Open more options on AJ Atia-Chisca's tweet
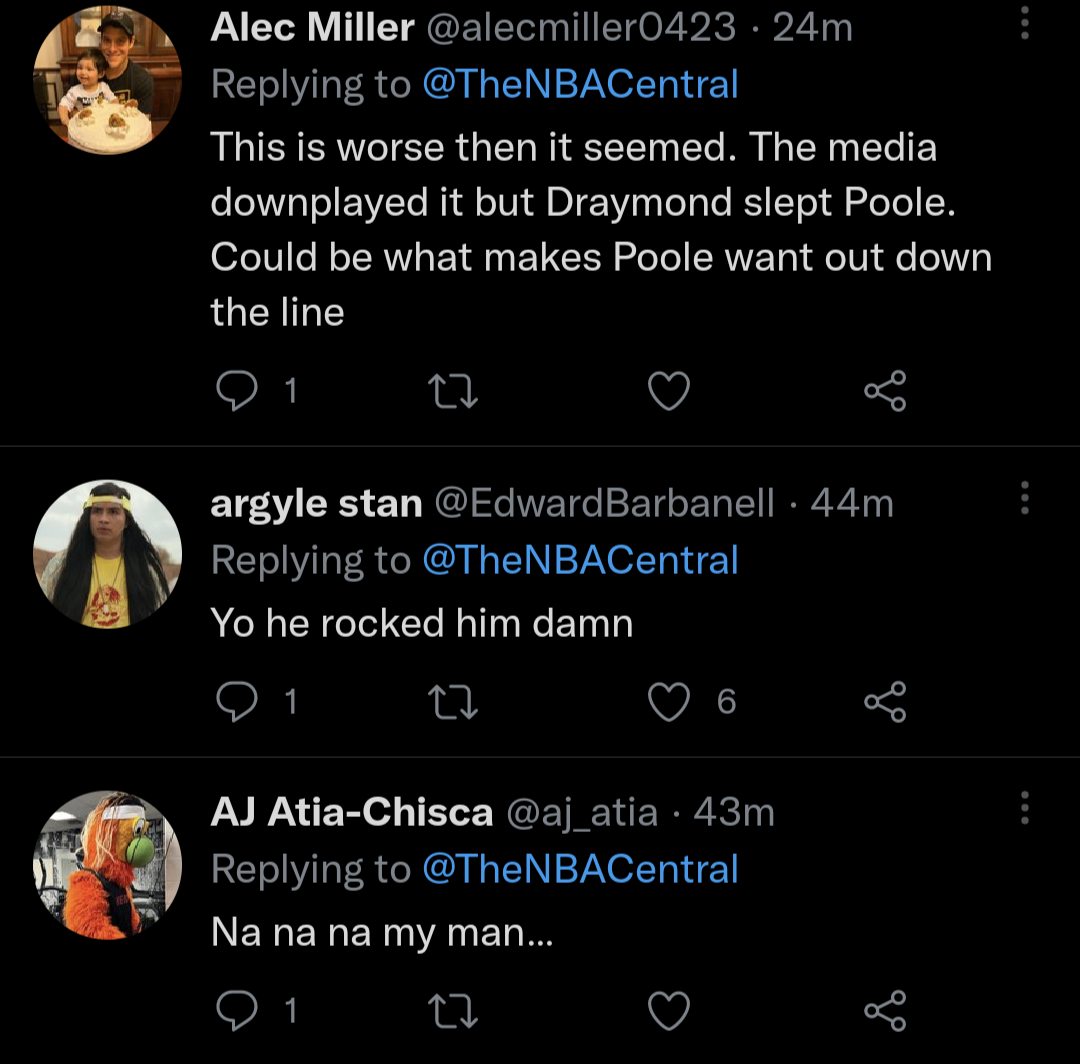1080x1064 pixels. (1024, 807)
